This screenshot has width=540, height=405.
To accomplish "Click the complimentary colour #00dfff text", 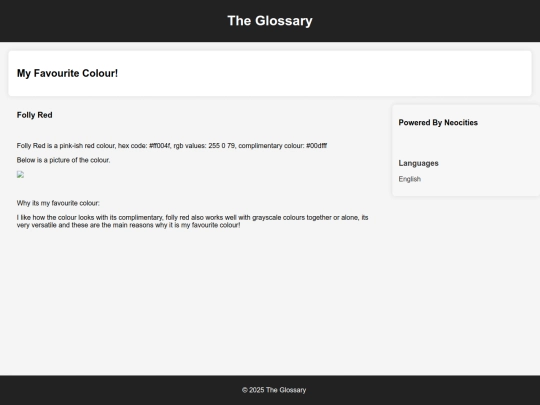I will coord(283,146).
